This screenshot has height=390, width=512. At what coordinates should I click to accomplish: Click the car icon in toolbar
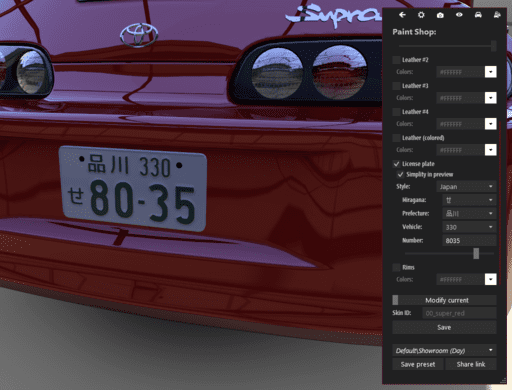[x=478, y=15]
